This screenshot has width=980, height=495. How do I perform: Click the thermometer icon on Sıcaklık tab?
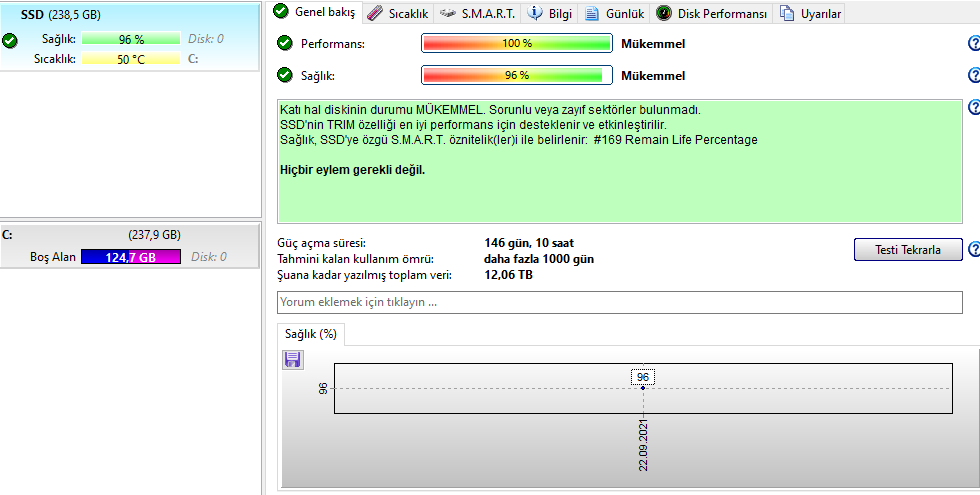(x=374, y=13)
